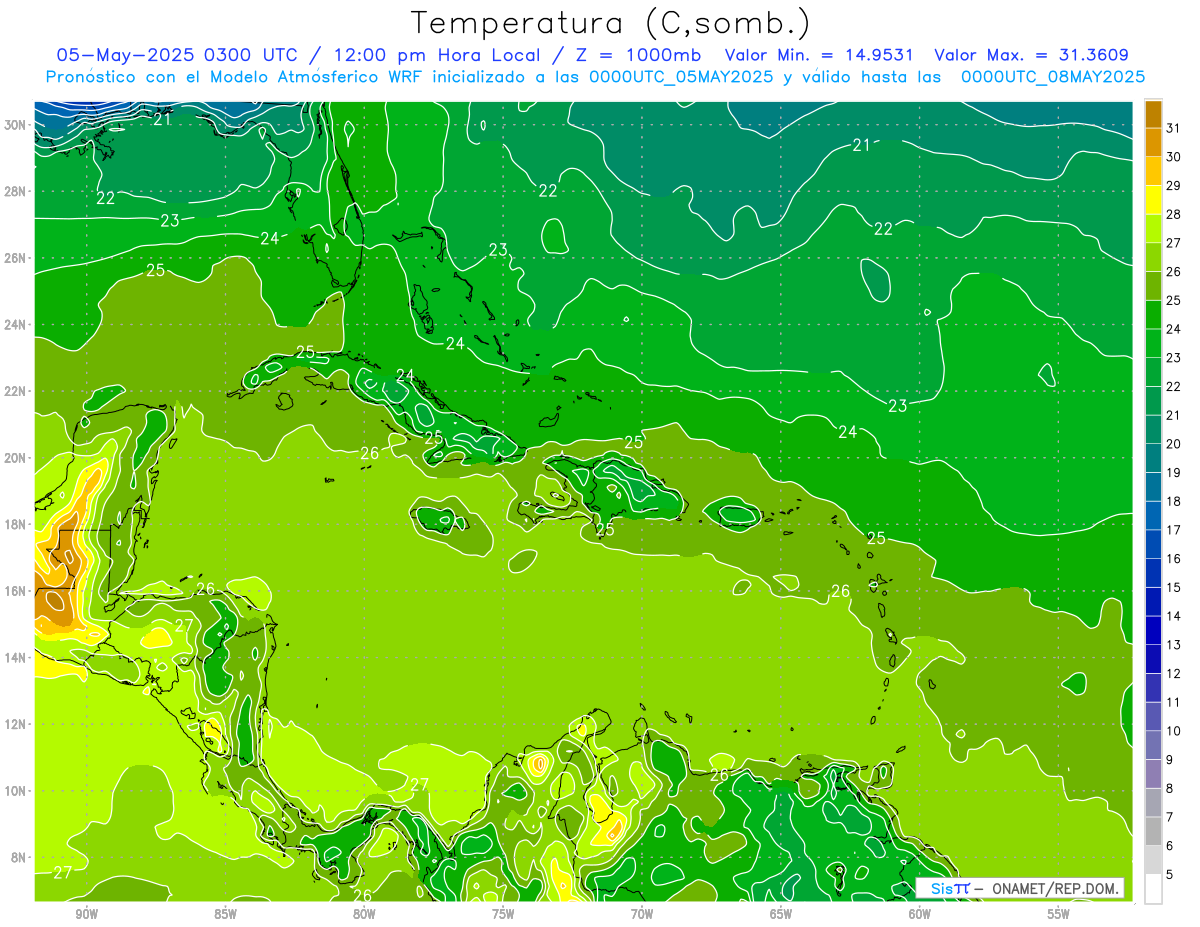
Task: Click the "85W" longitude label
Action: click(225, 914)
